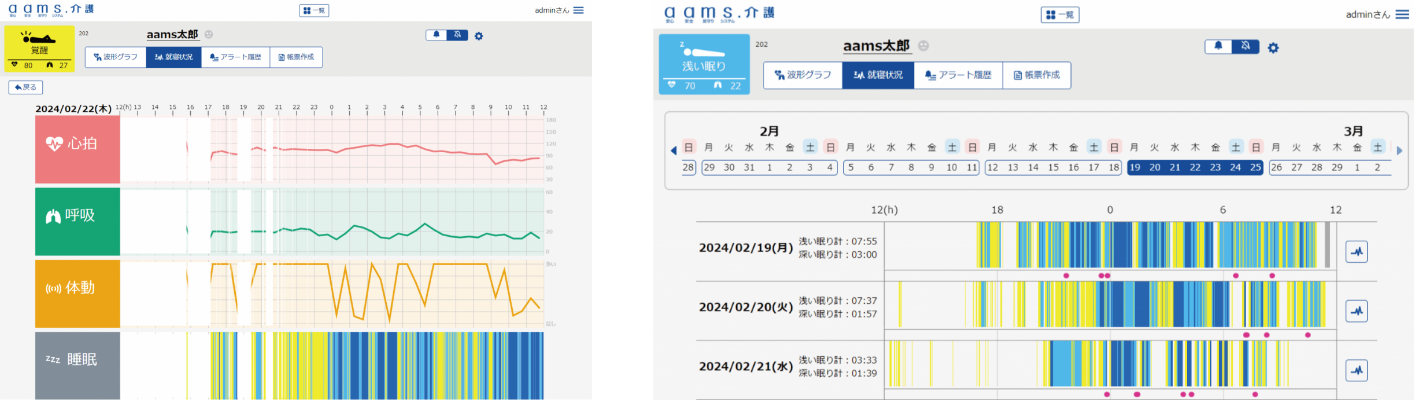Switch to 波形グラフ tab in right panel
This screenshot has width=1414, height=400.
click(x=802, y=75)
